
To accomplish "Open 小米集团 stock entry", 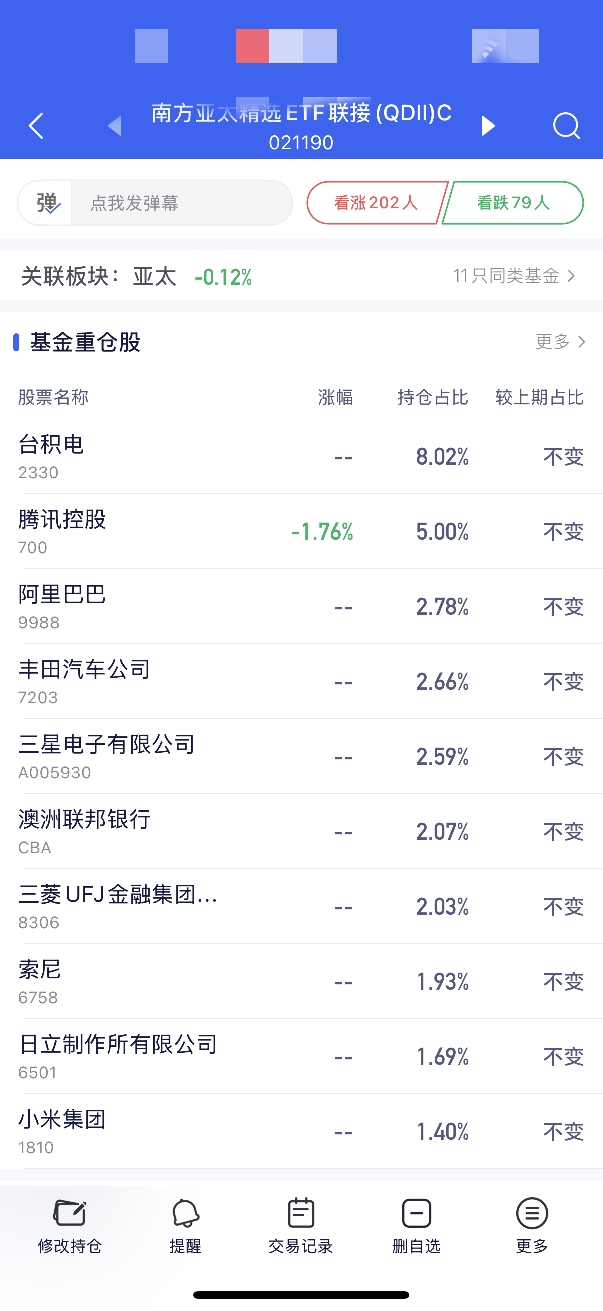I will [x=301, y=1131].
